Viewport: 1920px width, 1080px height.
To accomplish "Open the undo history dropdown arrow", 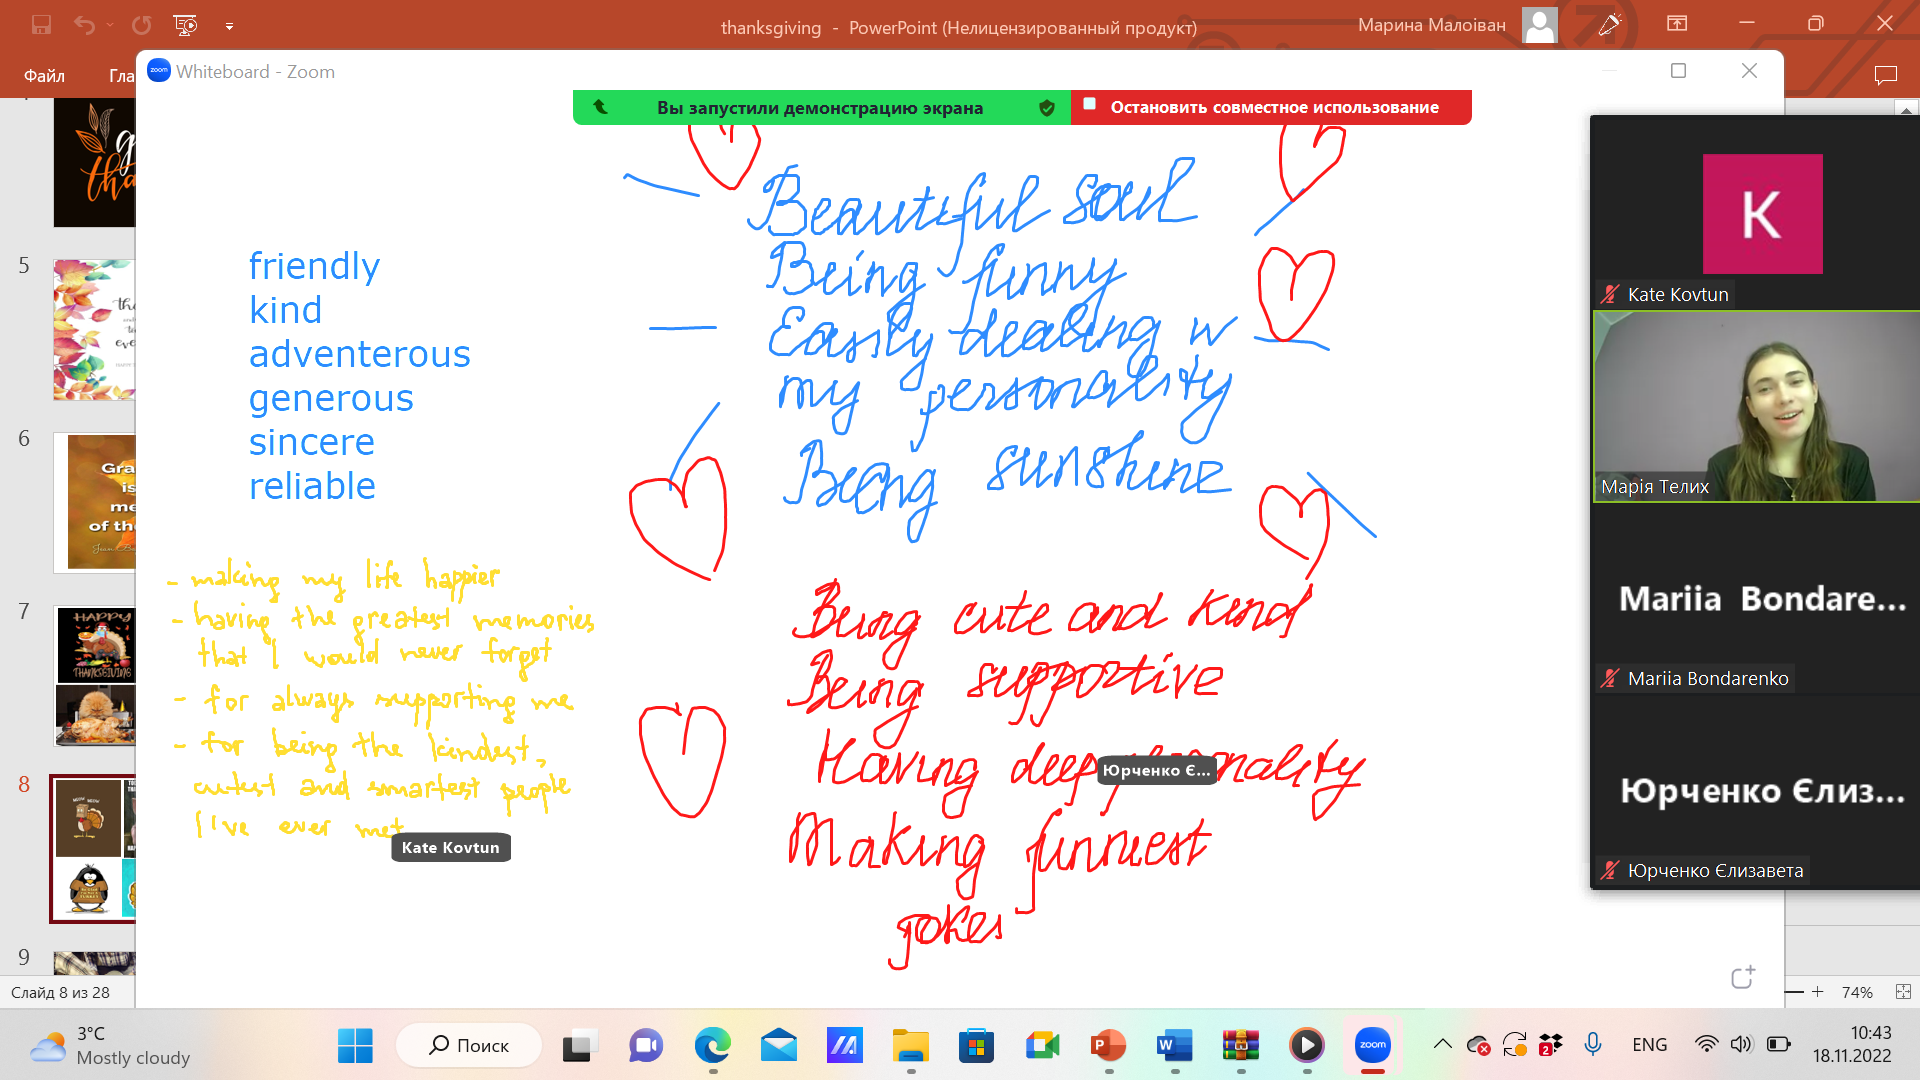I will (110, 26).
